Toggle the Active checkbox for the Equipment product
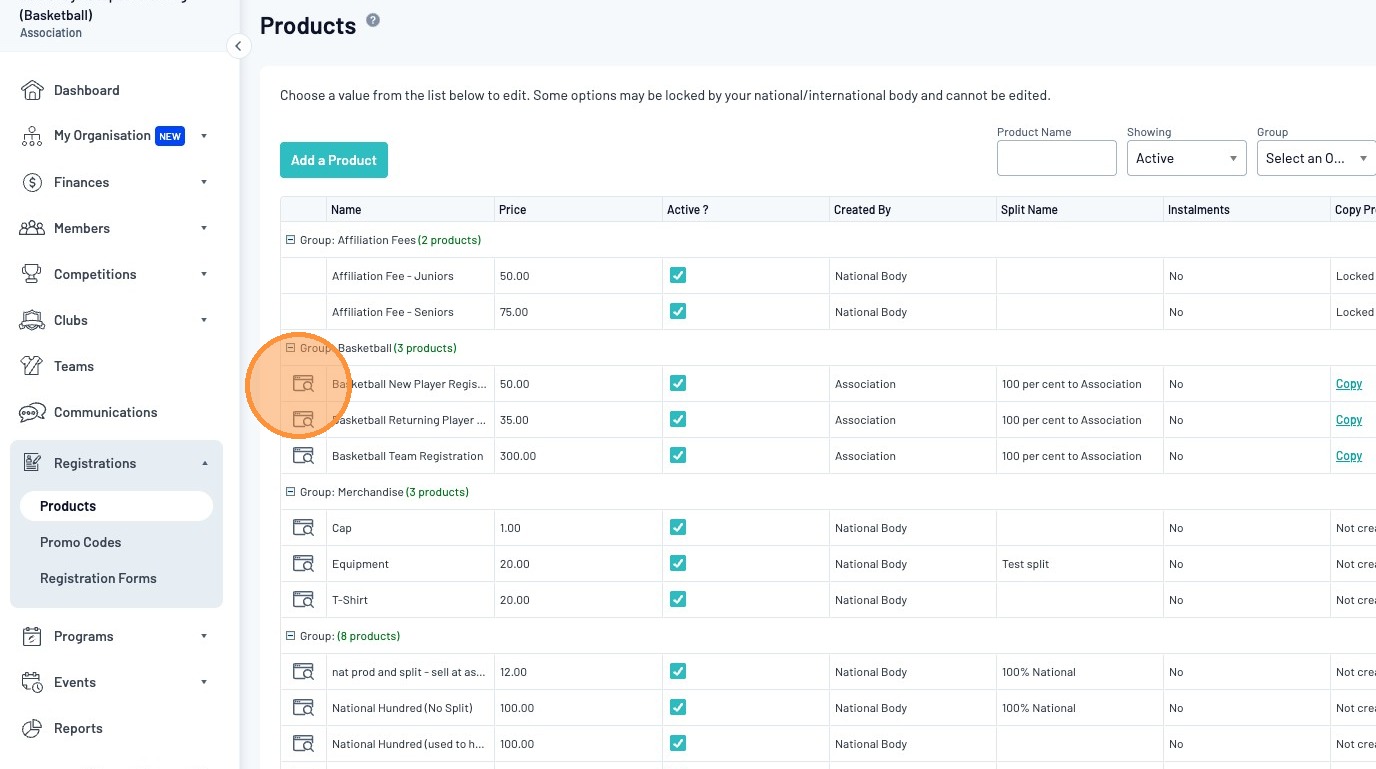1376x769 pixels. click(678, 564)
